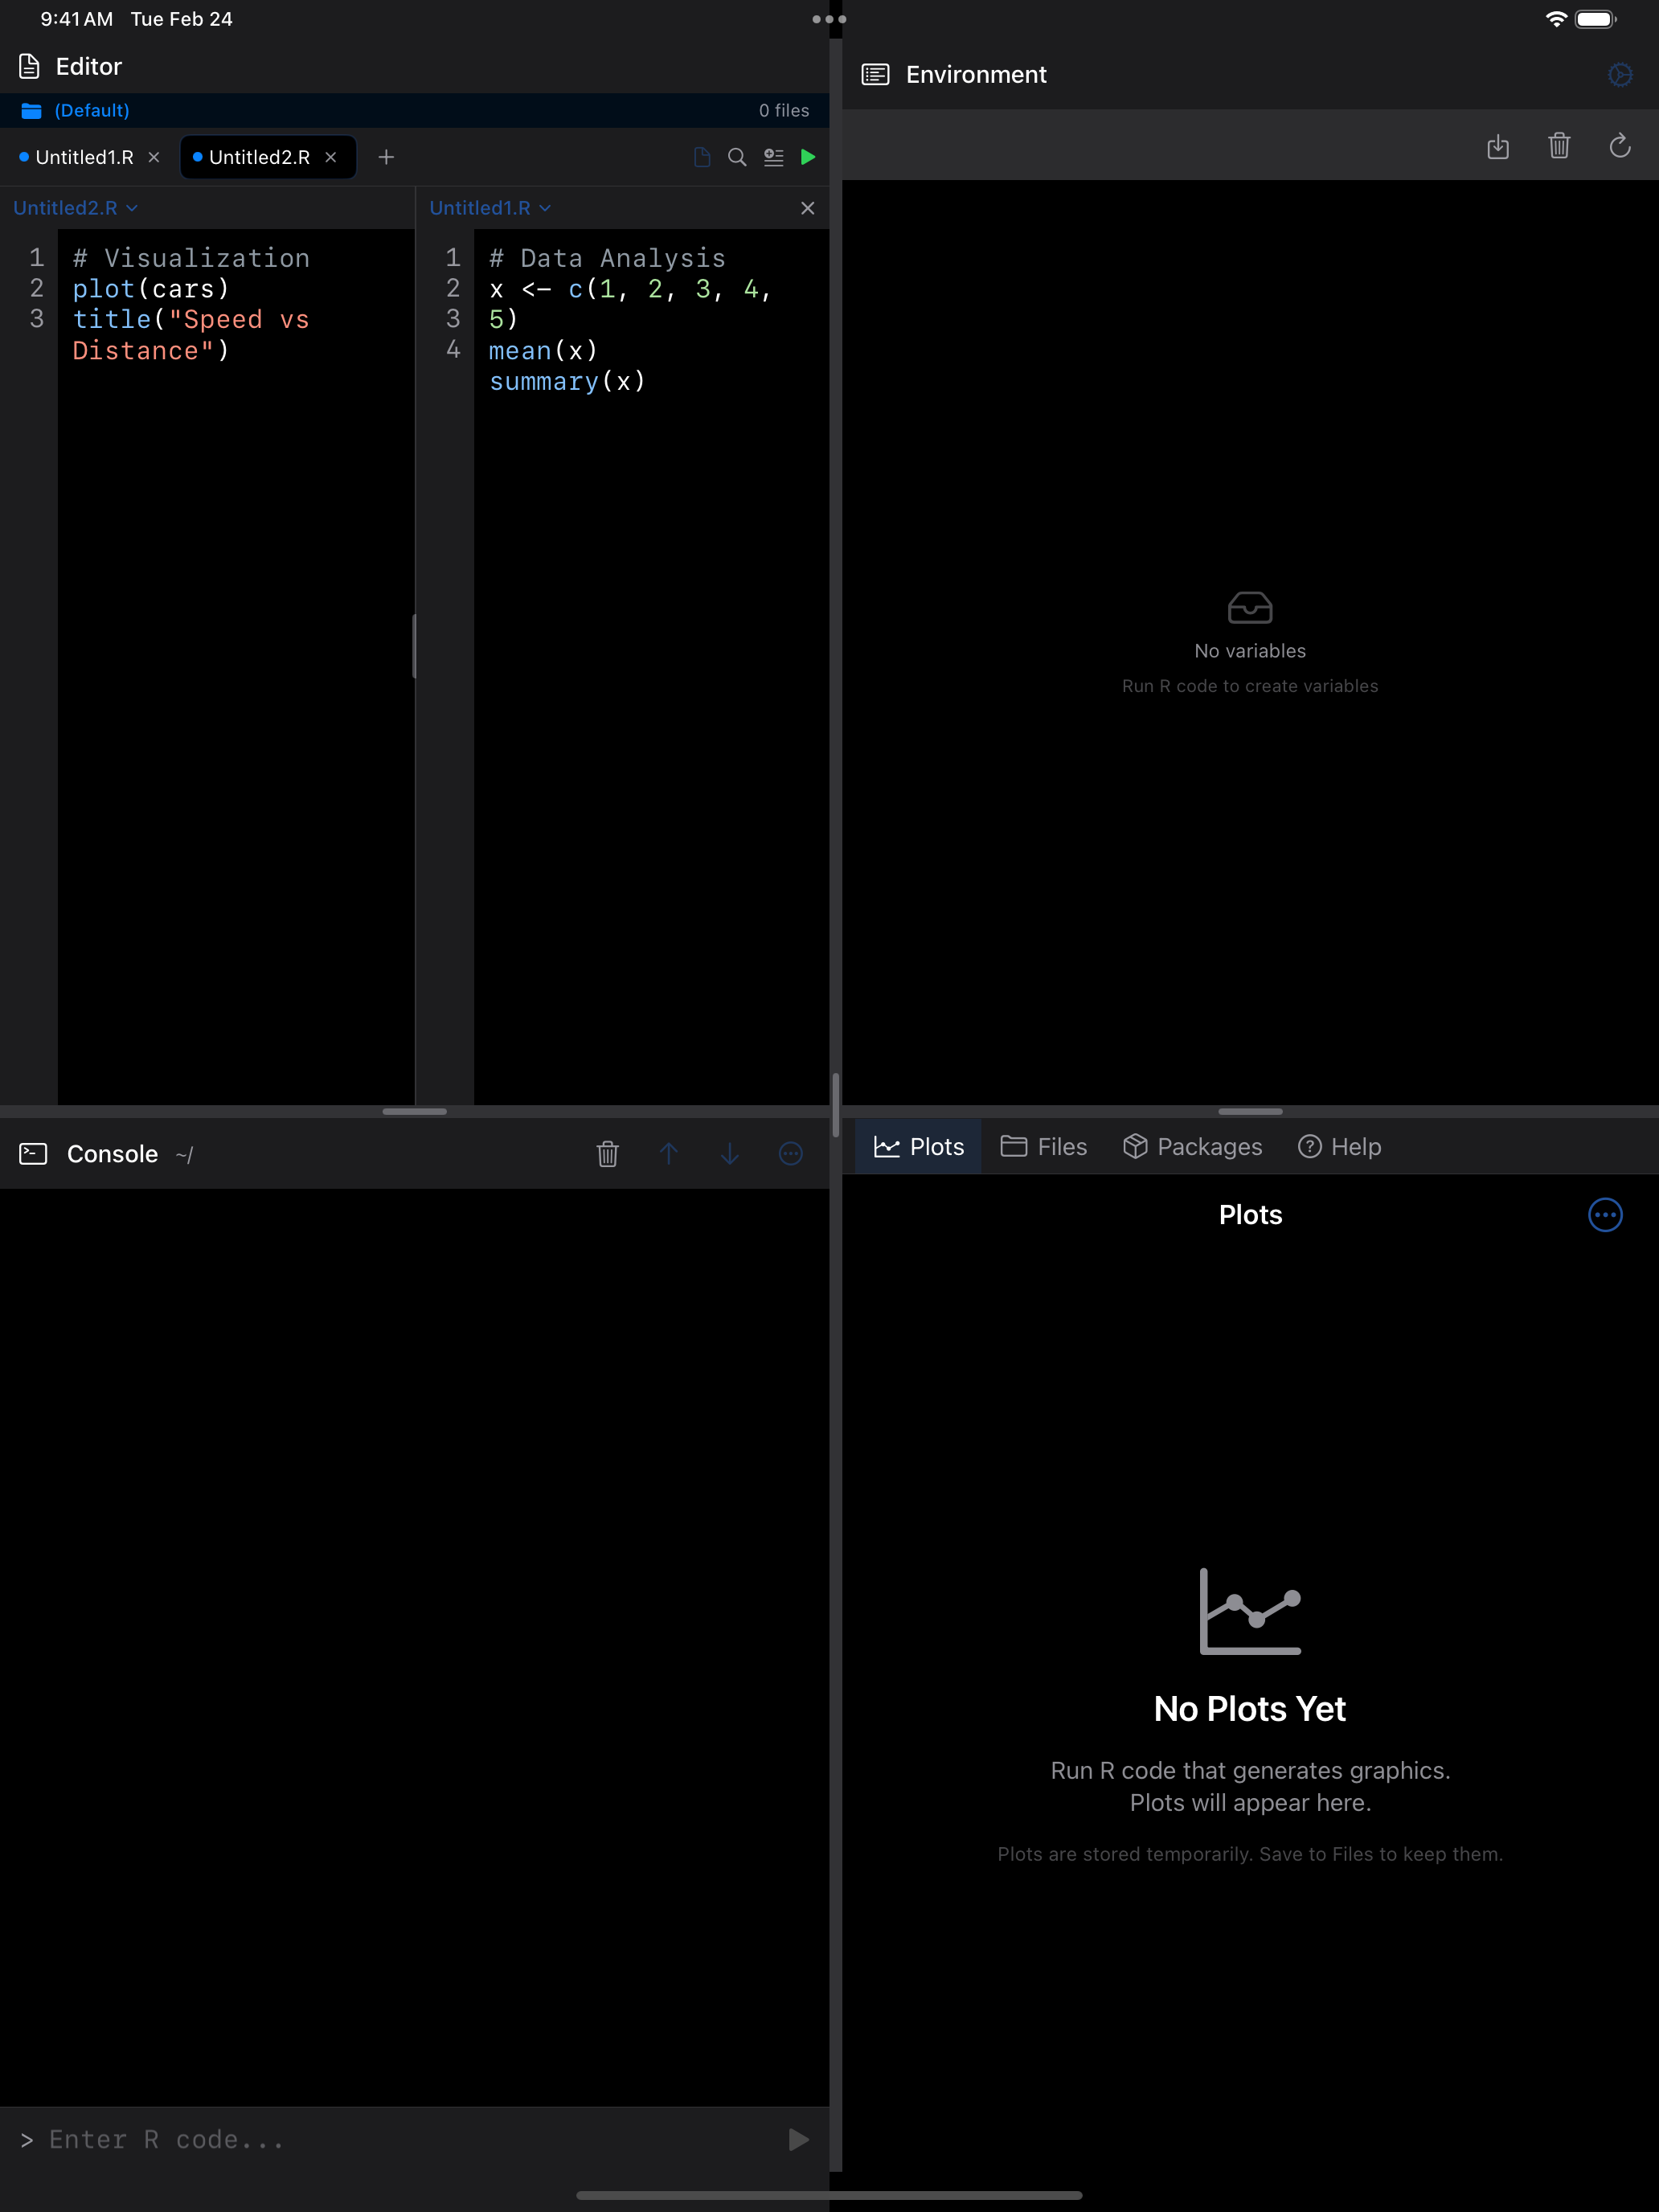
Task: Clear the console with the trash icon
Action: tap(608, 1154)
